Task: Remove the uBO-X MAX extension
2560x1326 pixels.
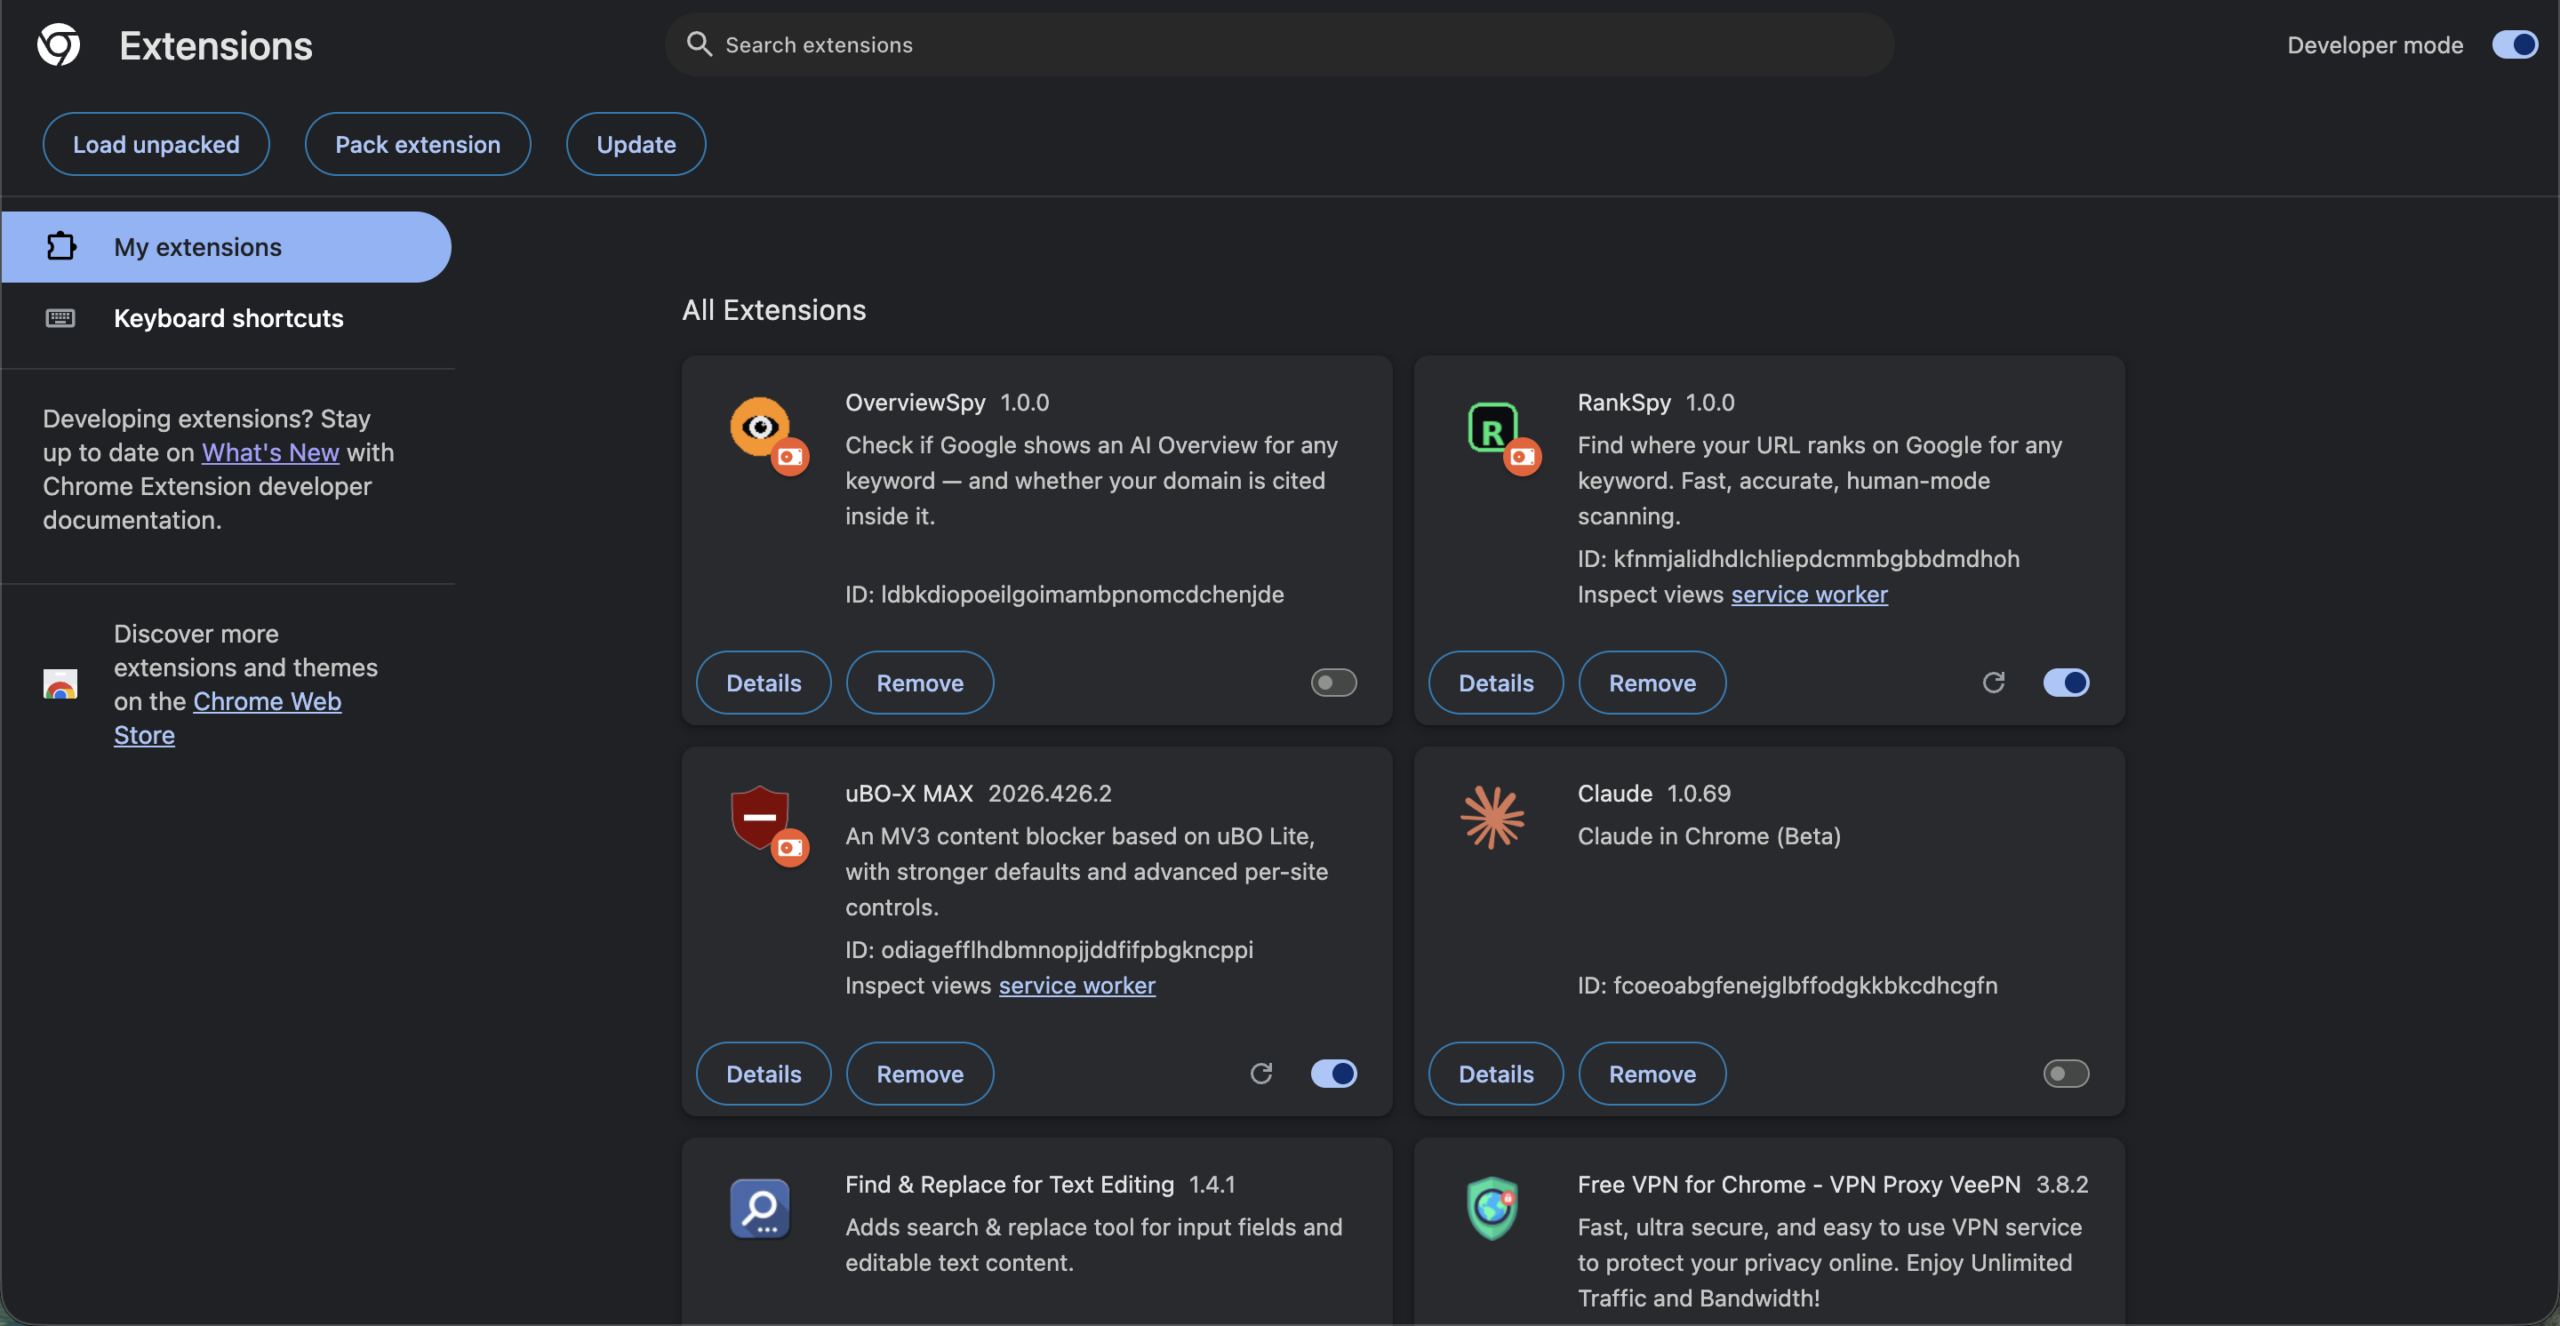Action: (x=920, y=1073)
